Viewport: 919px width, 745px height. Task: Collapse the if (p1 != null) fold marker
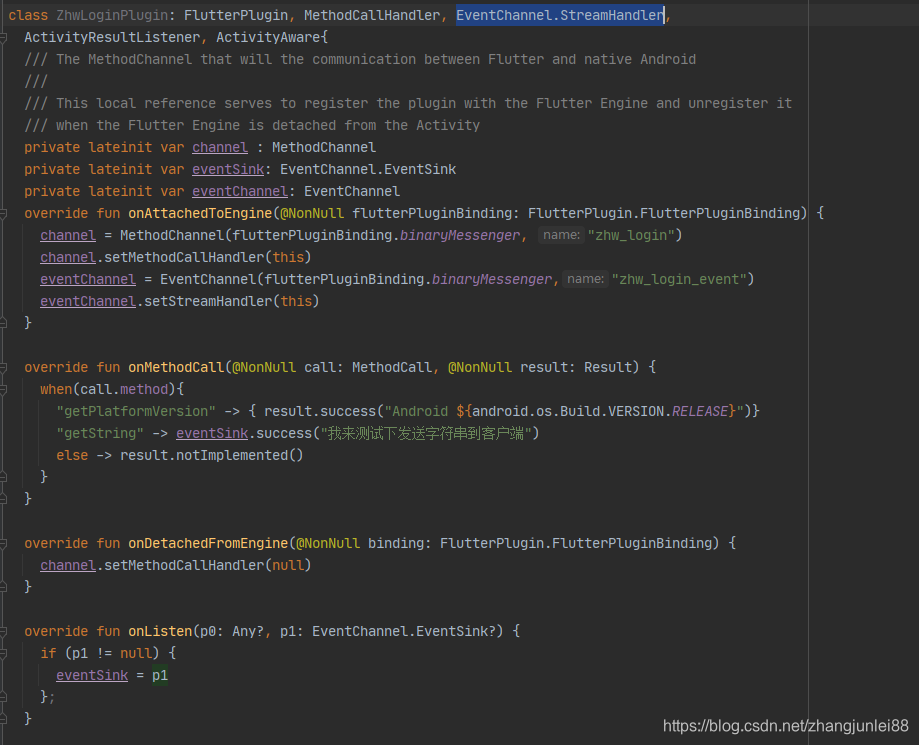coord(3,653)
